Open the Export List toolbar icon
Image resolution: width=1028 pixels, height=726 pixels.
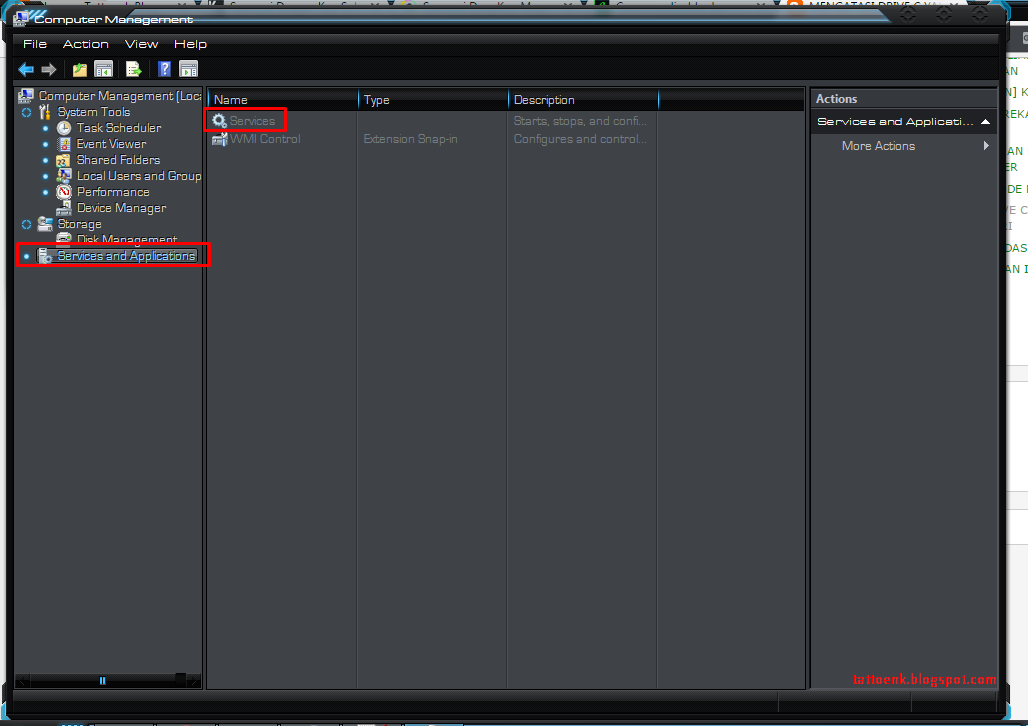coord(133,69)
